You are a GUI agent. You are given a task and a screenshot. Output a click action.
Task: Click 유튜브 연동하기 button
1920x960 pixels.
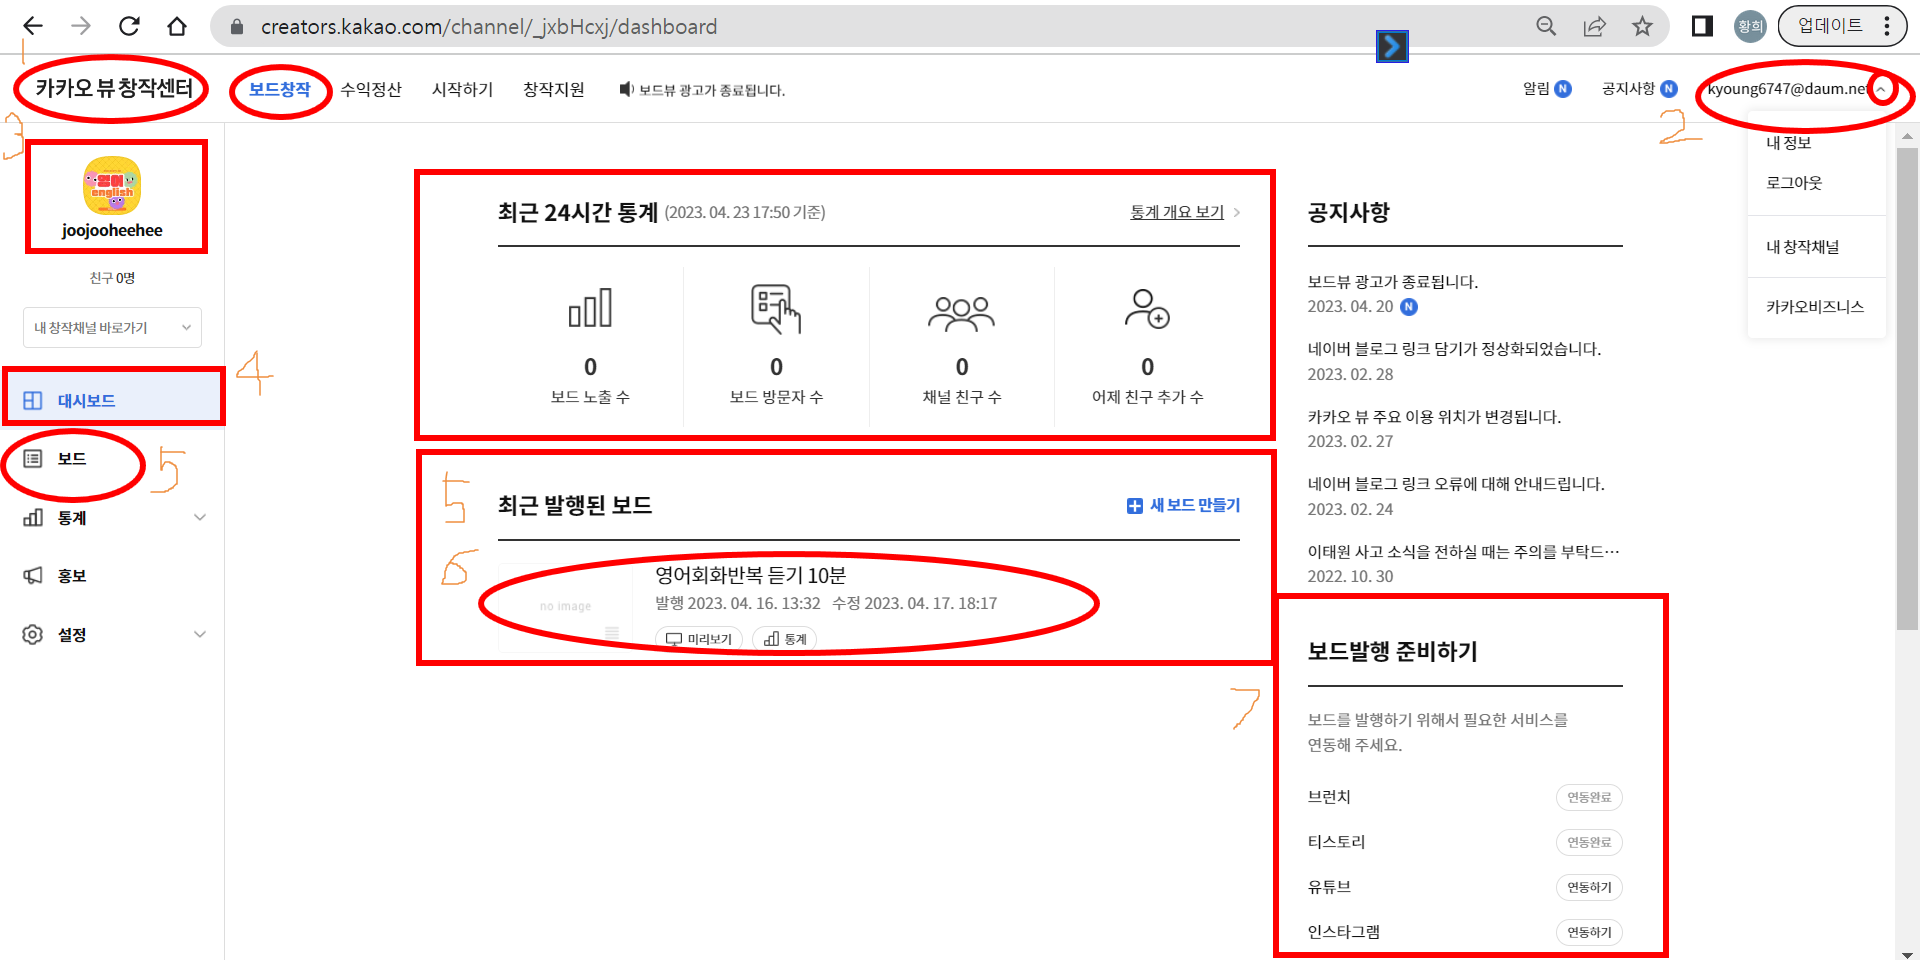tap(1589, 887)
